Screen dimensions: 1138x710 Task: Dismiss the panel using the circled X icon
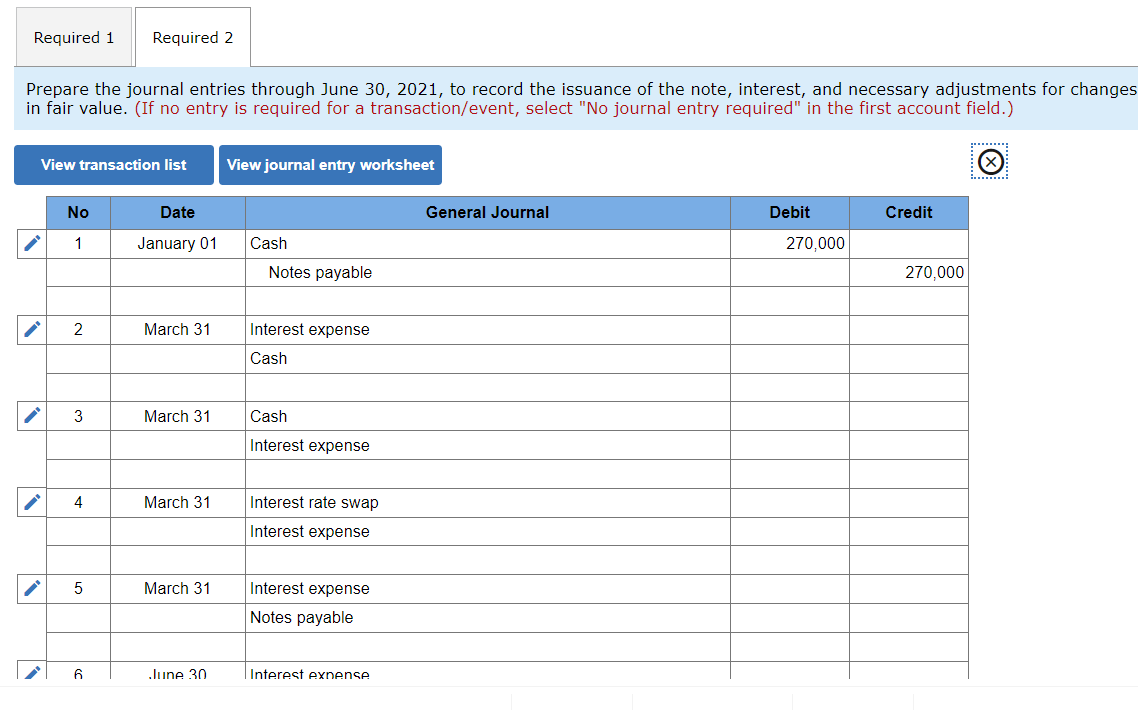pyautogui.click(x=989, y=161)
